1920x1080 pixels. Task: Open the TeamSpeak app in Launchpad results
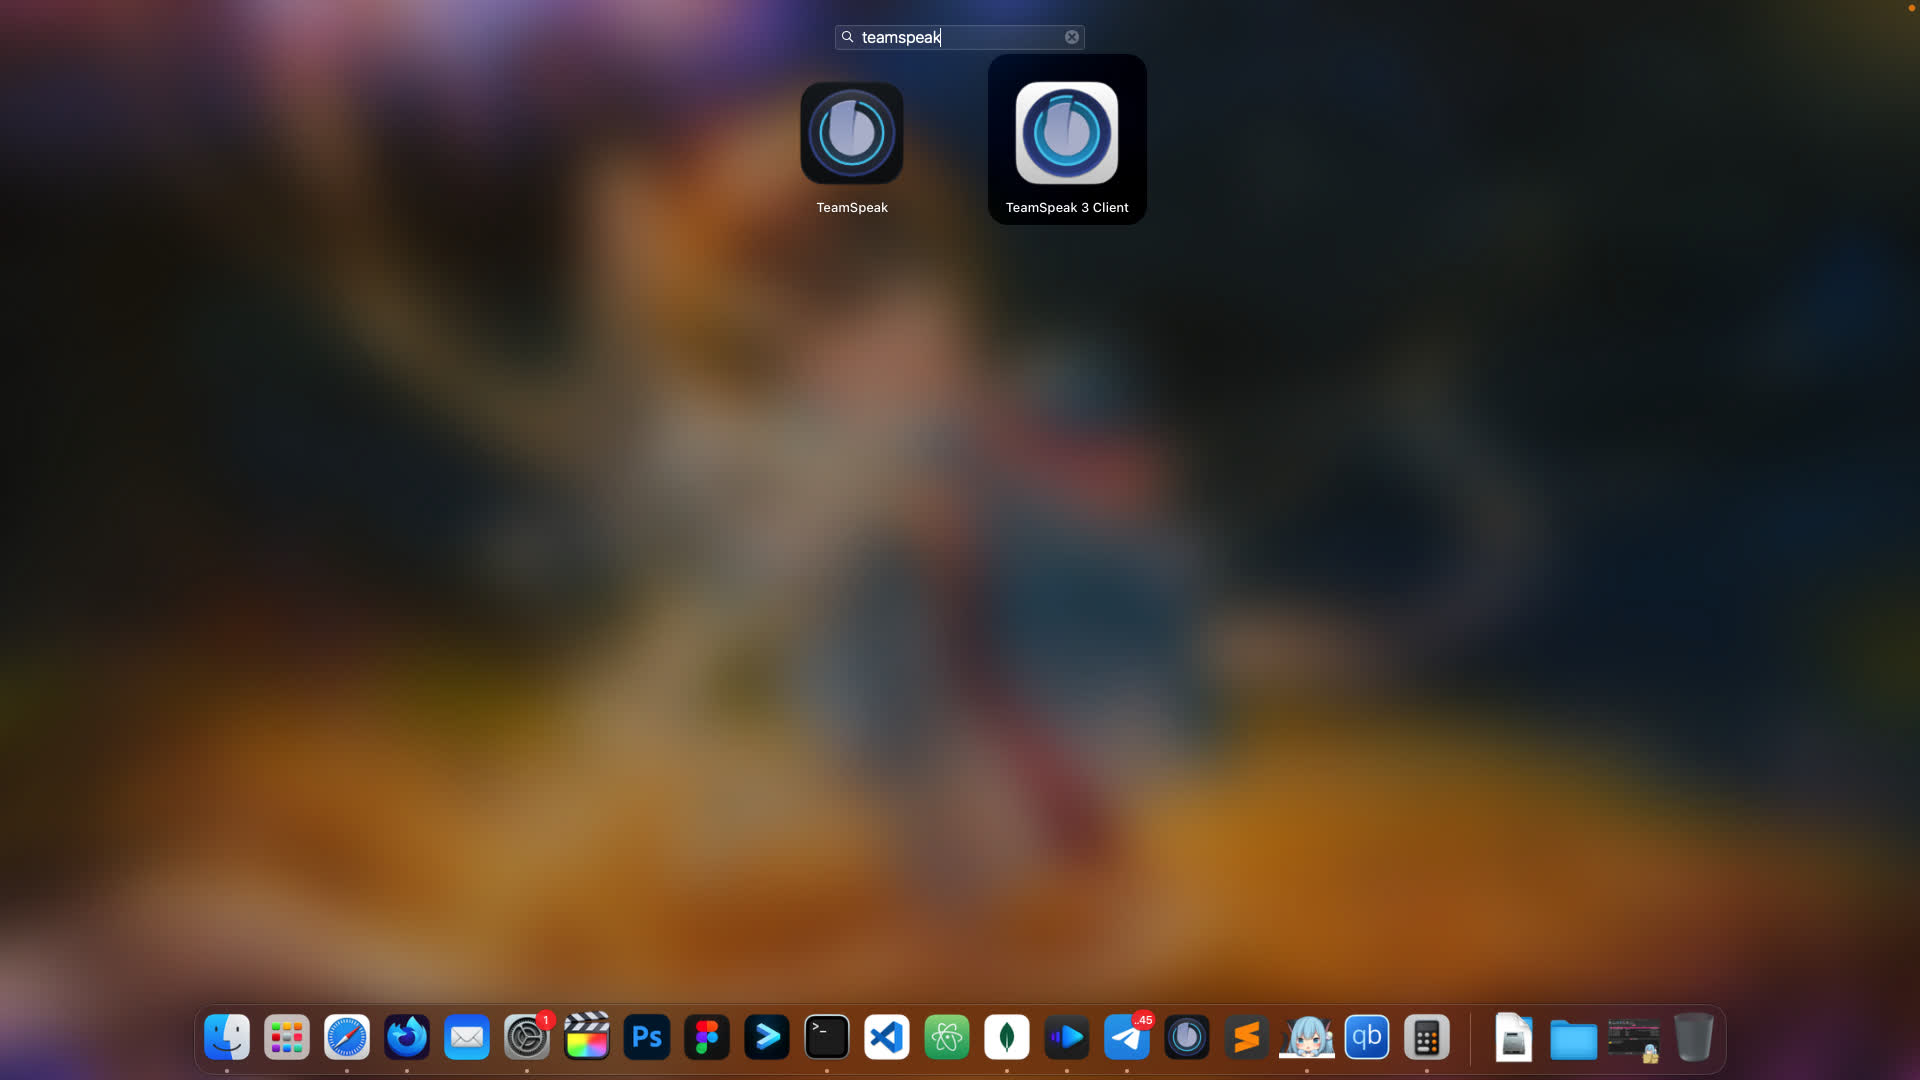pos(852,133)
